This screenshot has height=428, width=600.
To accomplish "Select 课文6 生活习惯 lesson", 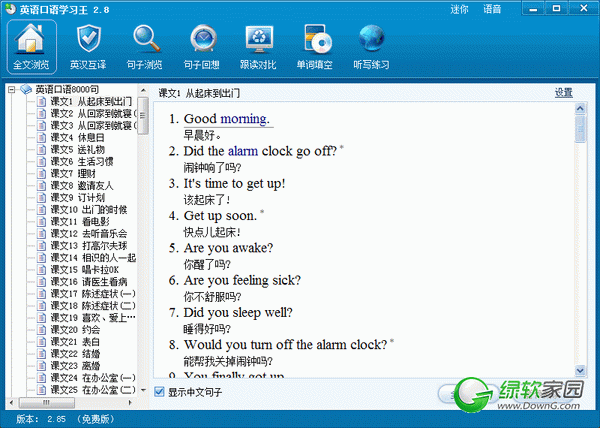I will coord(82,161).
